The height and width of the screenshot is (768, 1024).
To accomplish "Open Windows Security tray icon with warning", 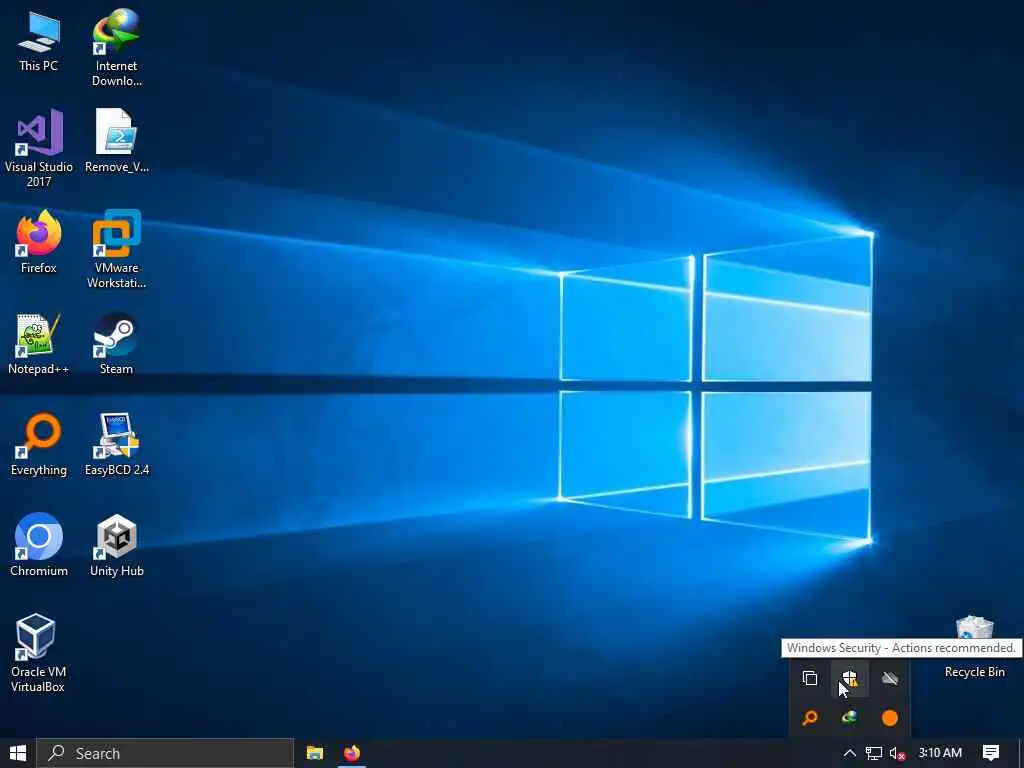I will (x=850, y=678).
